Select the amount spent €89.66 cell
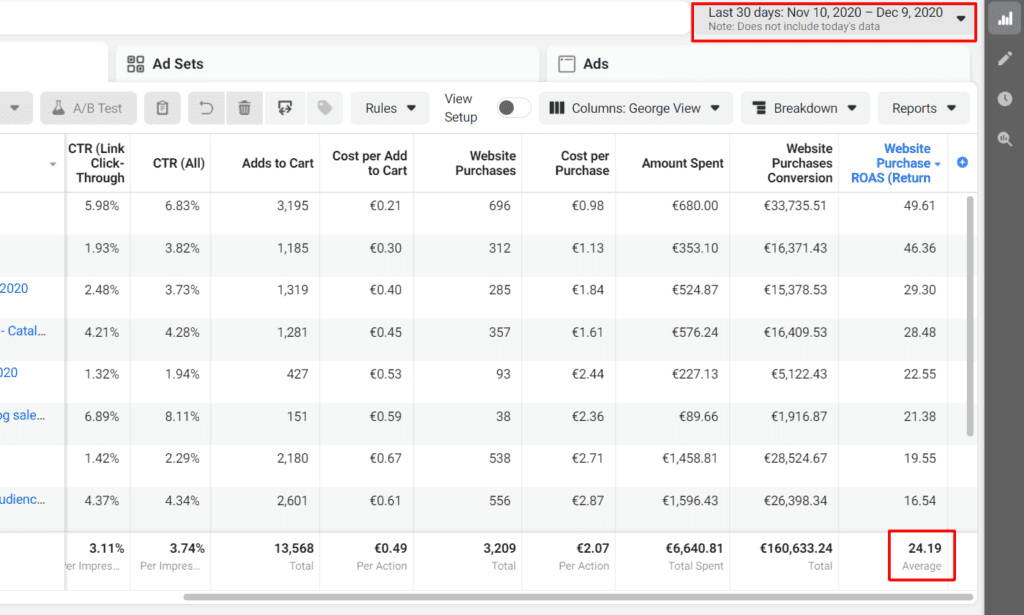1024x615 pixels. pyautogui.click(x=698, y=417)
